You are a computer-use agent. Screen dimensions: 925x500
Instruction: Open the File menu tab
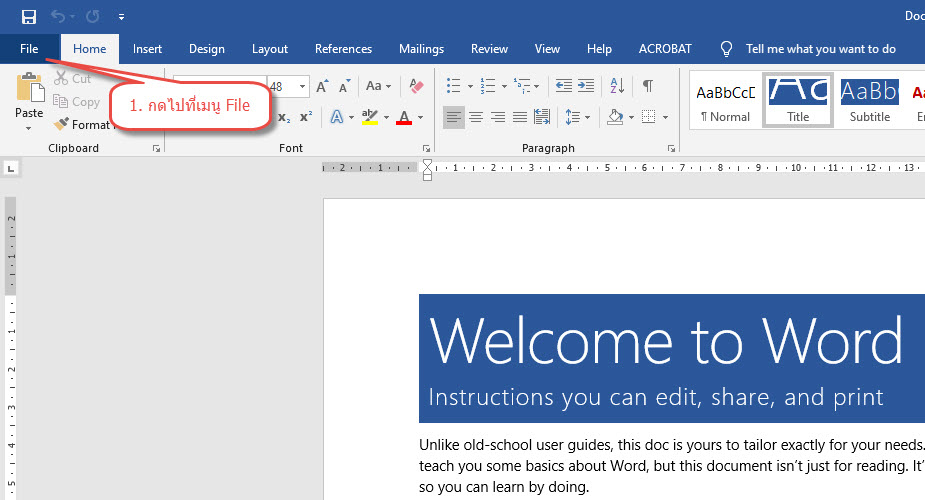pos(29,49)
